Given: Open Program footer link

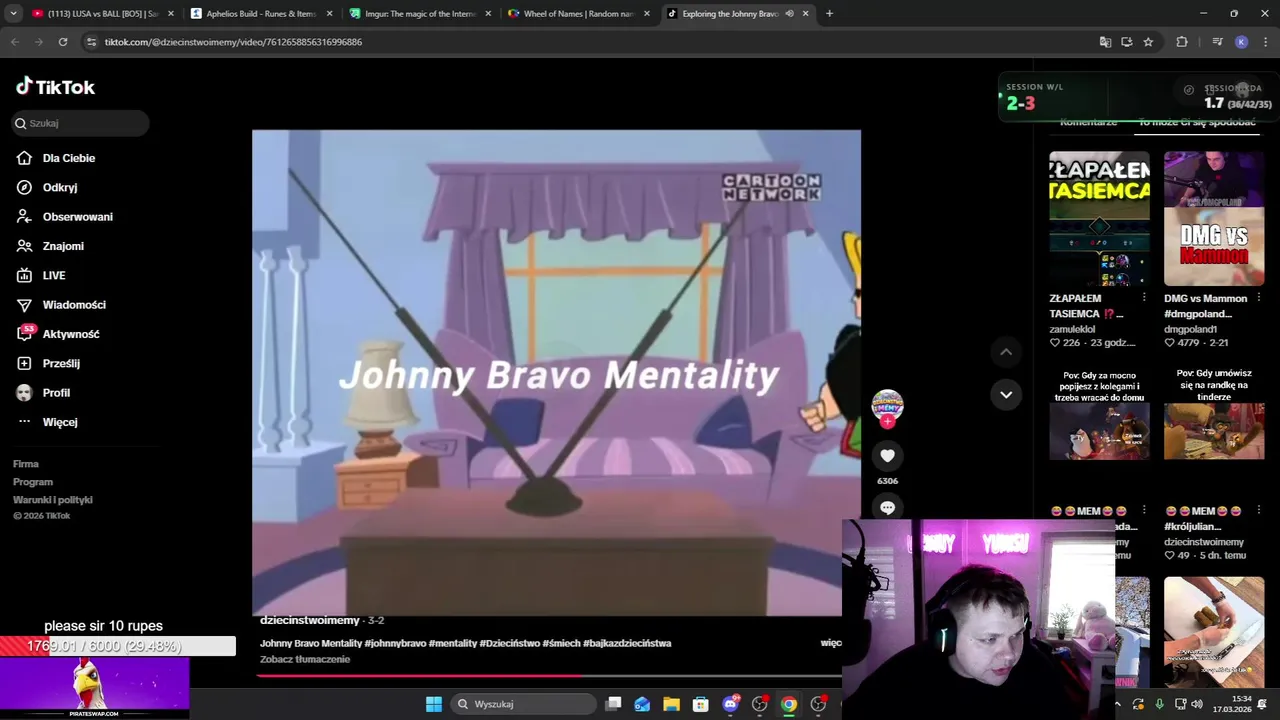Looking at the screenshot, I should click(33, 482).
